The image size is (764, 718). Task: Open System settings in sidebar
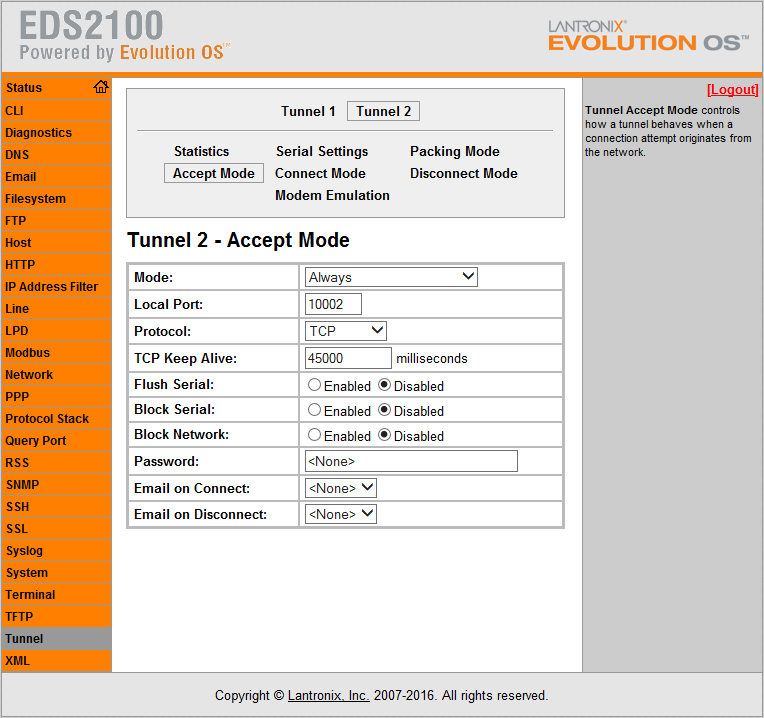(x=57, y=572)
